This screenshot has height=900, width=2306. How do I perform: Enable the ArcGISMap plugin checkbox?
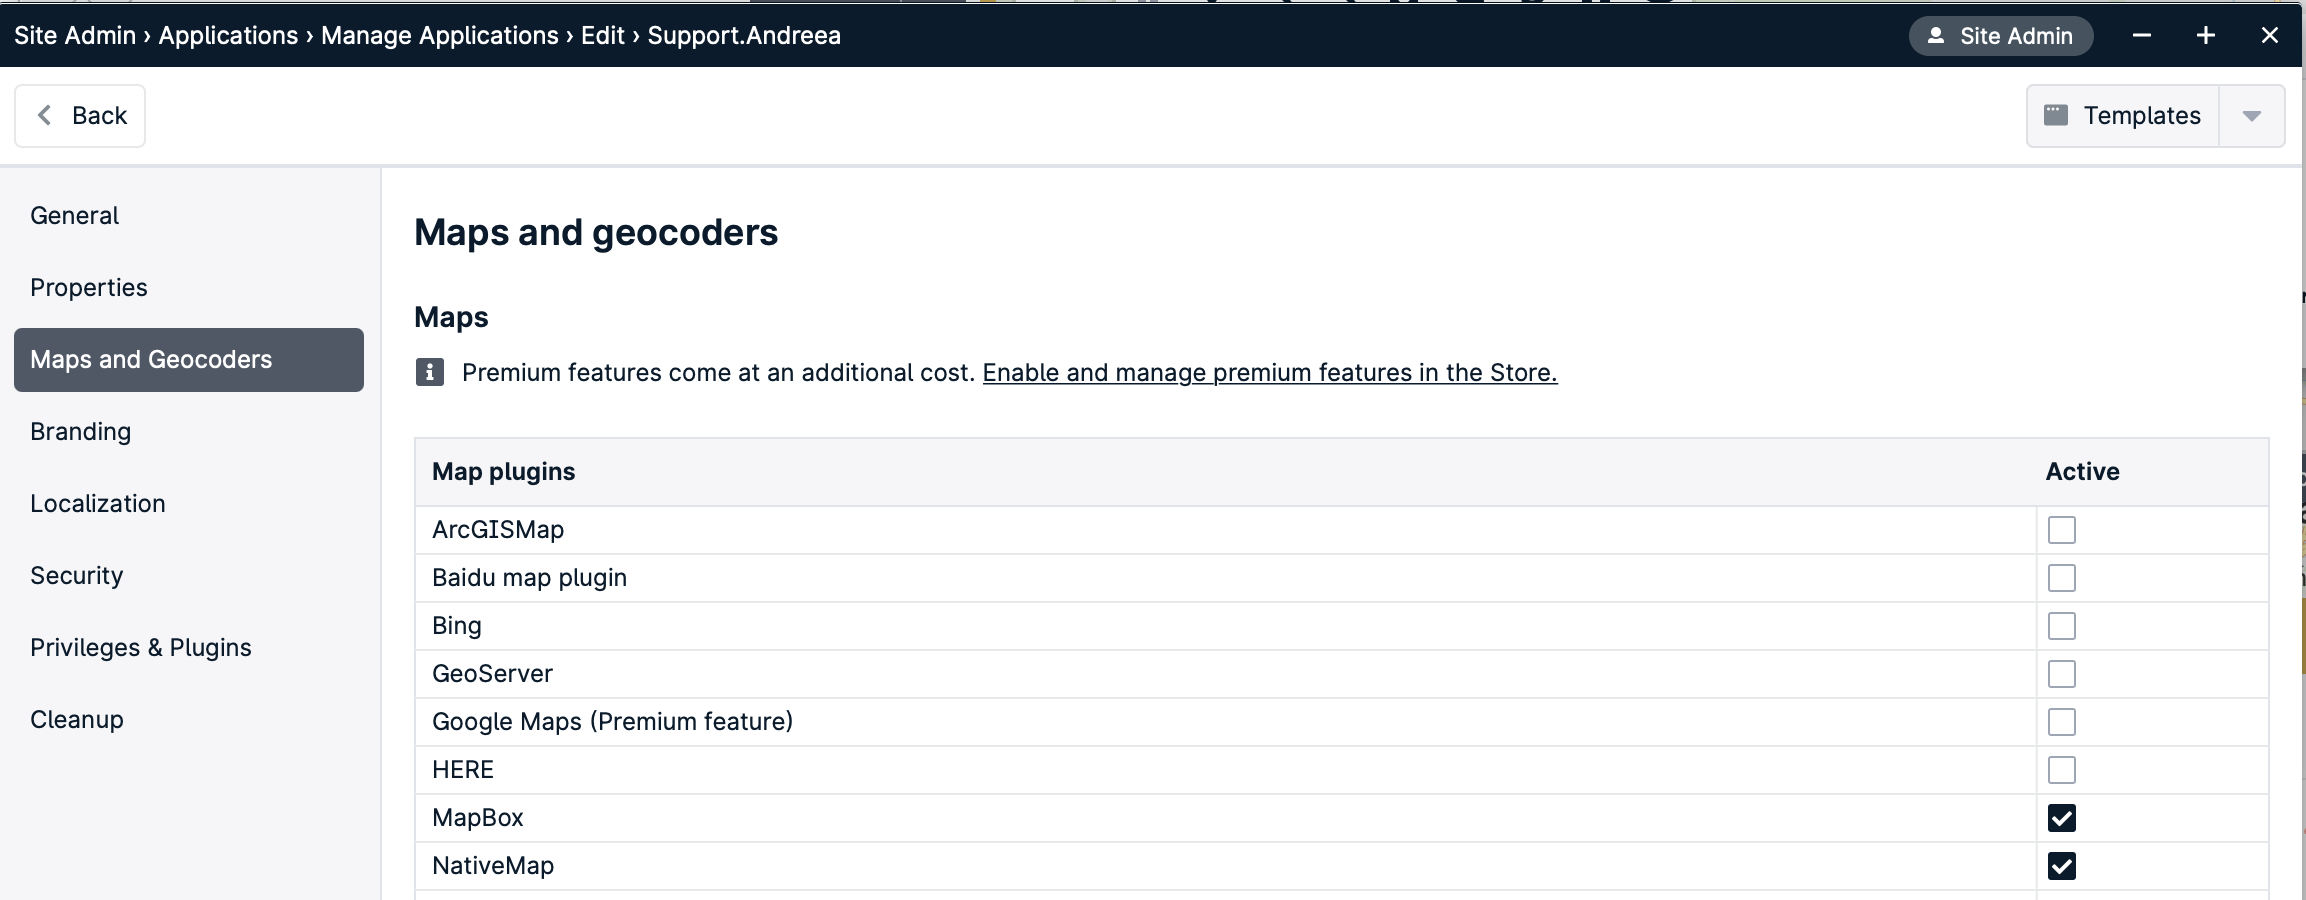(2062, 530)
